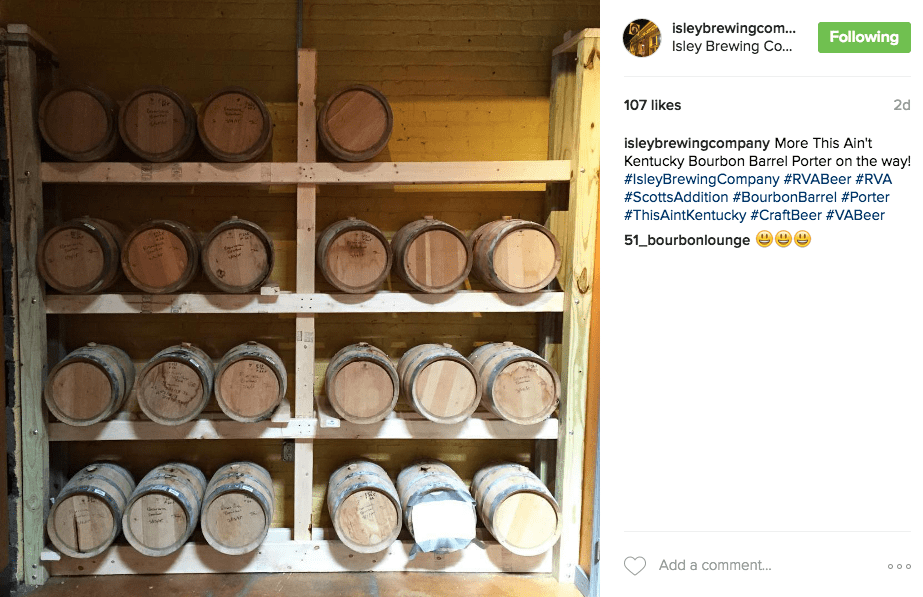Screen dimensions: 923x597
Task: Open commenter 51_bourbonlounge's profile
Action: [687, 240]
